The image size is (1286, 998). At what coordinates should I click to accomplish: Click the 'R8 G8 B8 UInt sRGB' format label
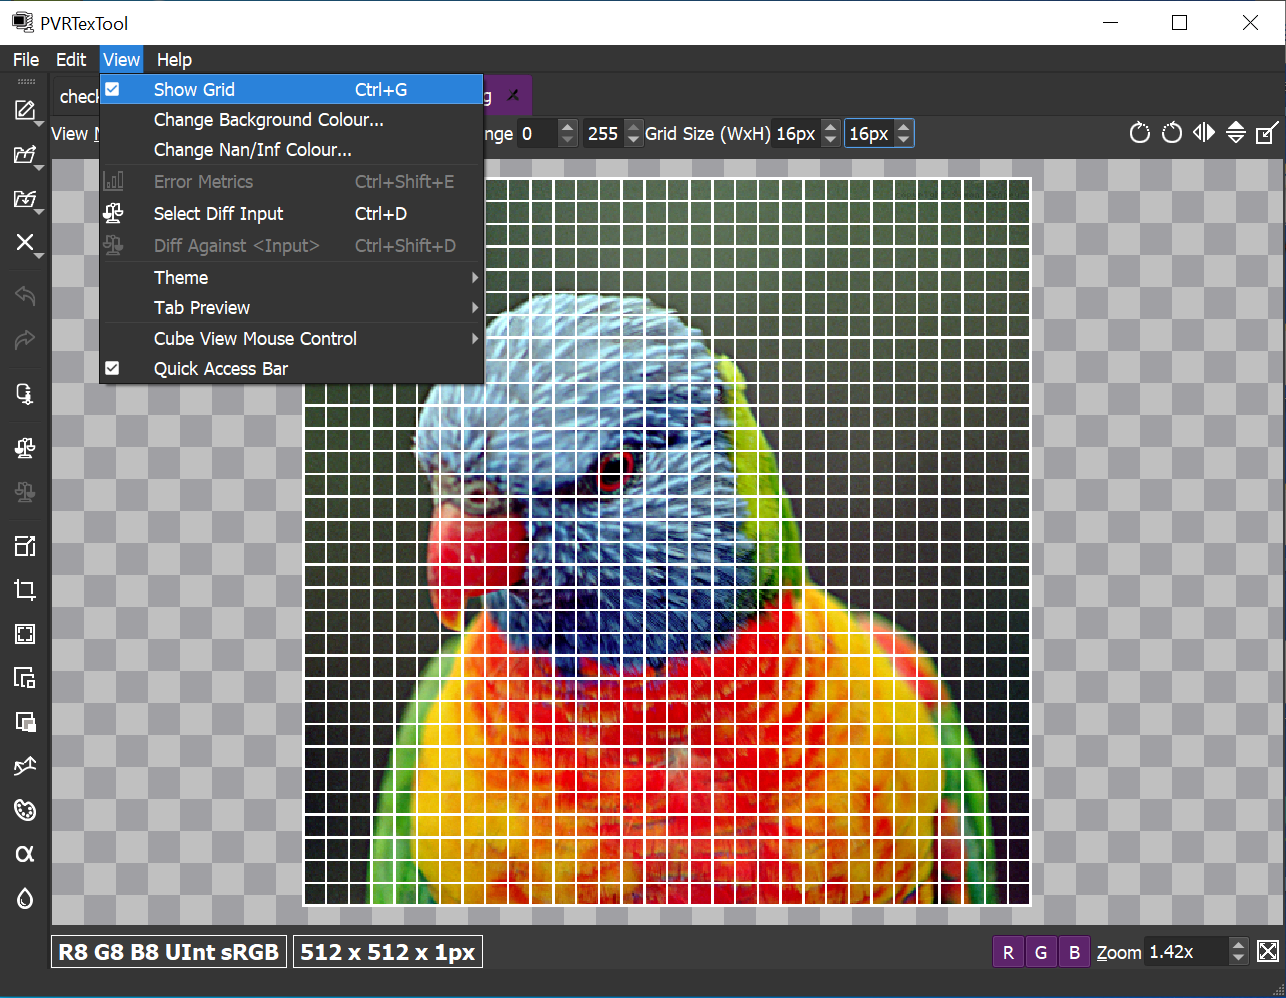click(169, 952)
